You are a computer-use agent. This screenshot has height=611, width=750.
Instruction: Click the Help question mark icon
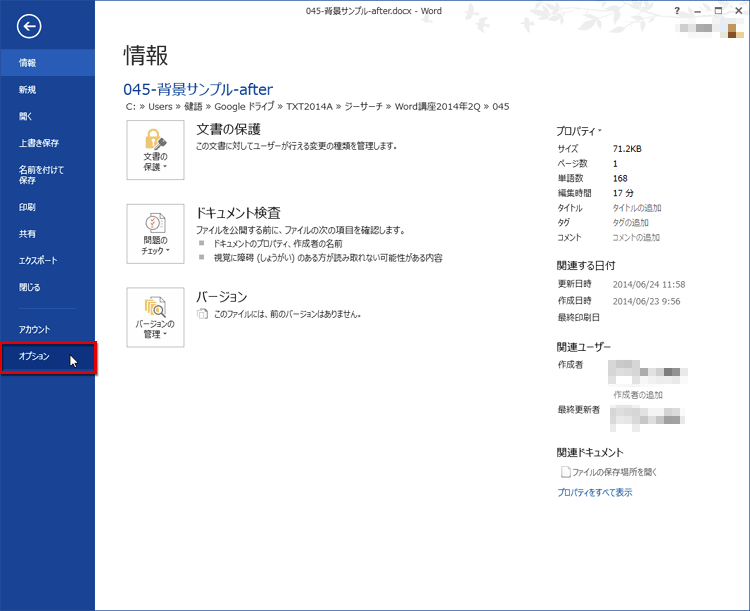677,11
